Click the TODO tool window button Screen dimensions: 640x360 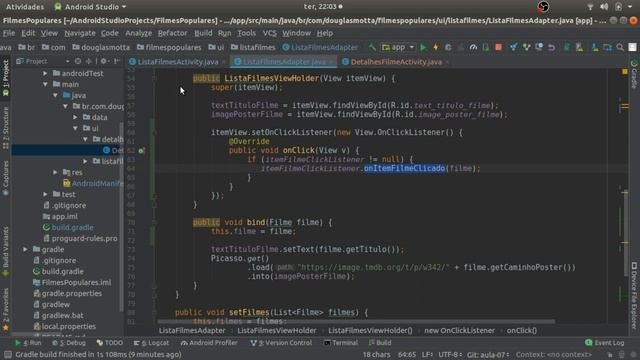109,343
